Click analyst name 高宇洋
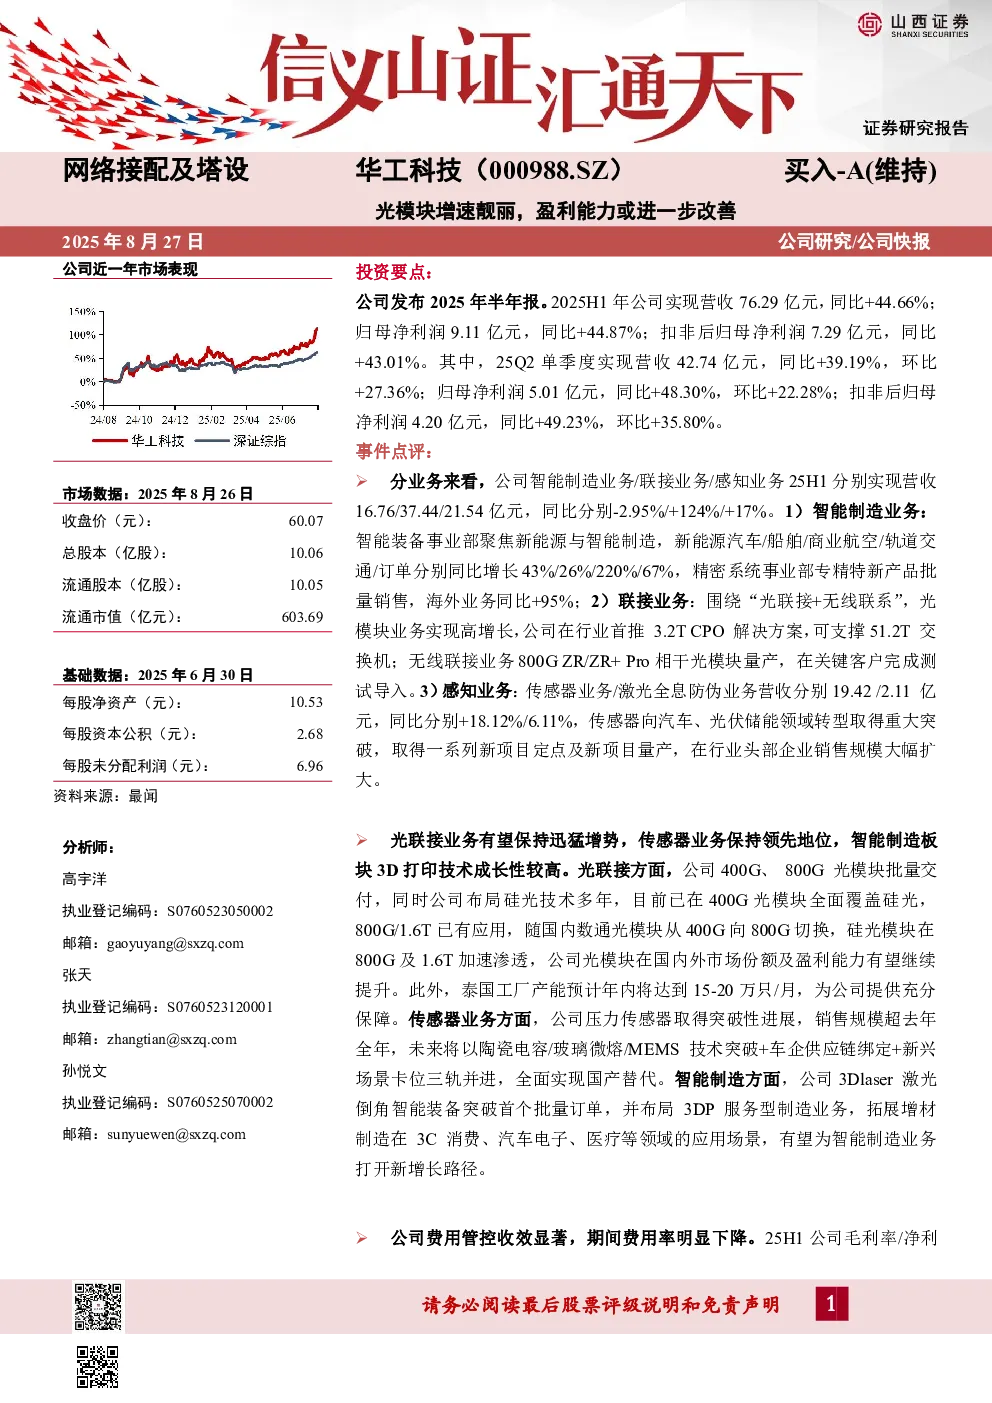 pyautogui.click(x=84, y=879)
